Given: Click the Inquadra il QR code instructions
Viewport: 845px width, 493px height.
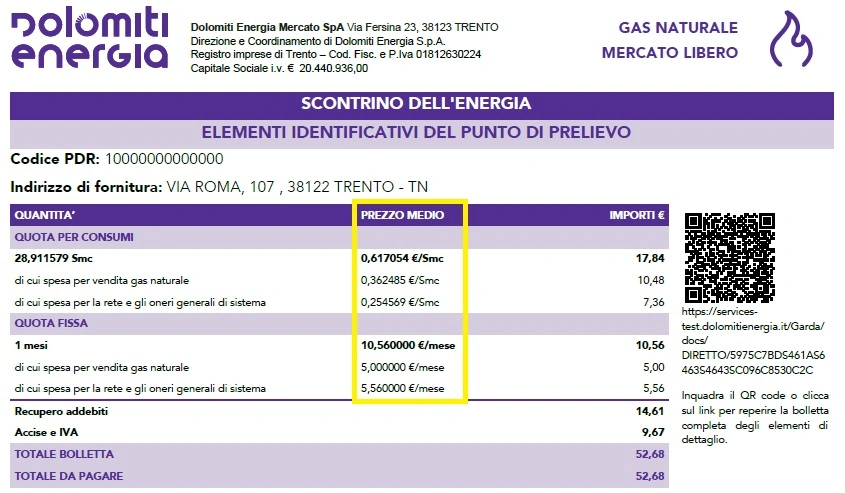Looking at the screenshot, I should click(x=754, y=418).
